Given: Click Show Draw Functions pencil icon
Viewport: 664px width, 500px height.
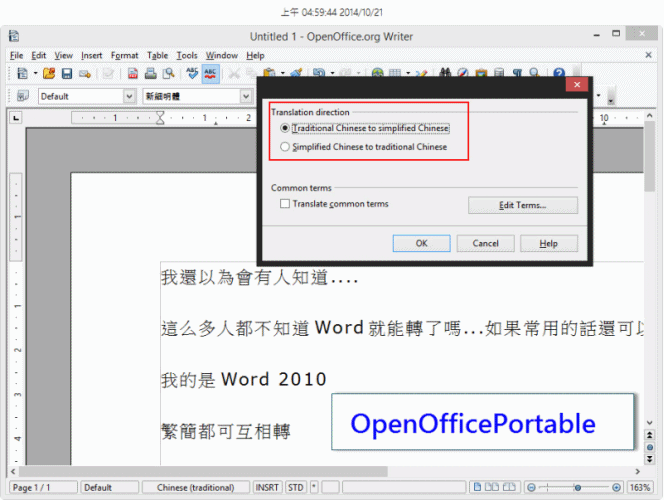Looking at the screenshot, I should [421, 73].
